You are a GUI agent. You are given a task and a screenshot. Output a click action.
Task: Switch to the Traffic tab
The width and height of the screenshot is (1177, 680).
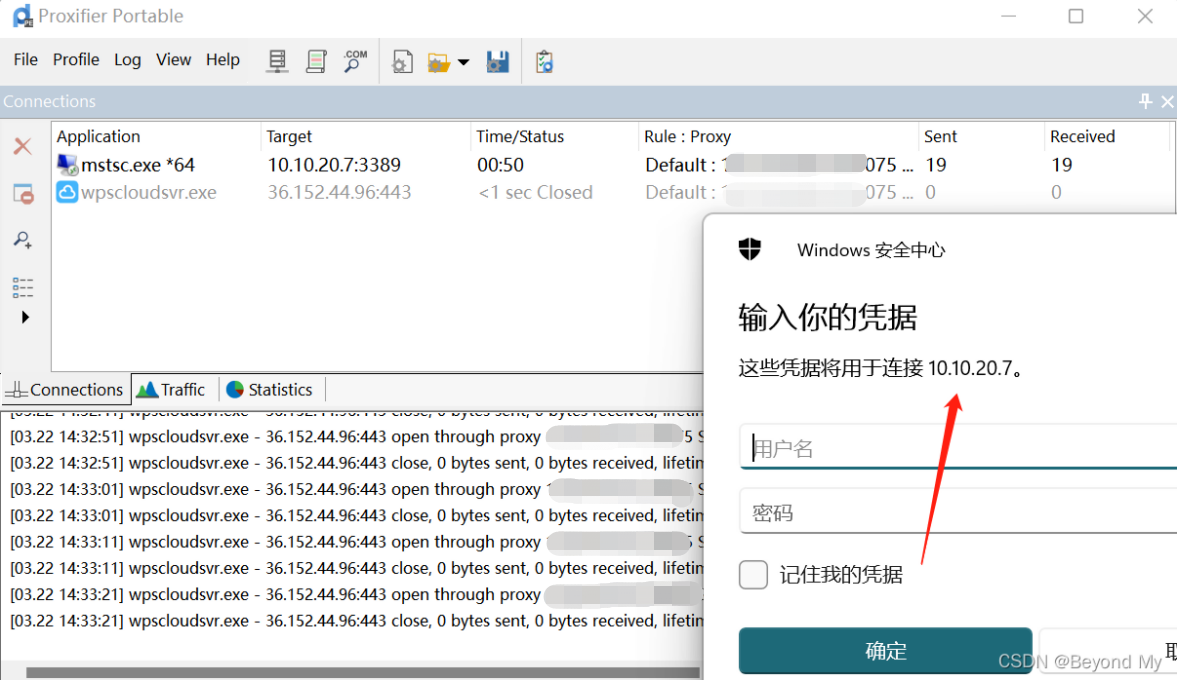click(x=172, y=390)
